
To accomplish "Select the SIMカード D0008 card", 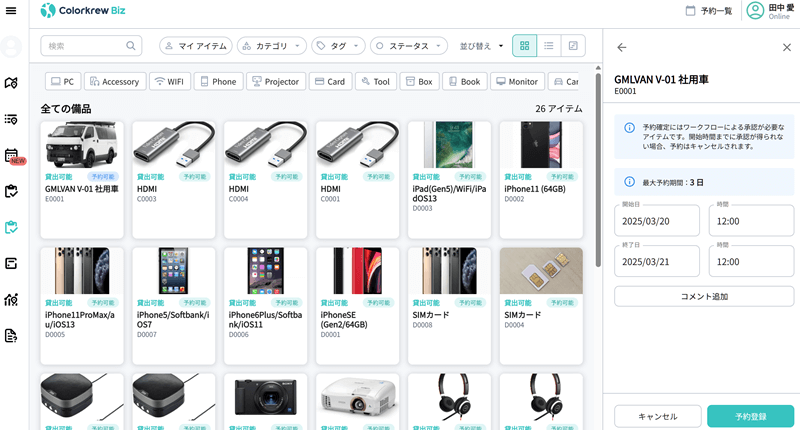I will [x=449, y=306].
